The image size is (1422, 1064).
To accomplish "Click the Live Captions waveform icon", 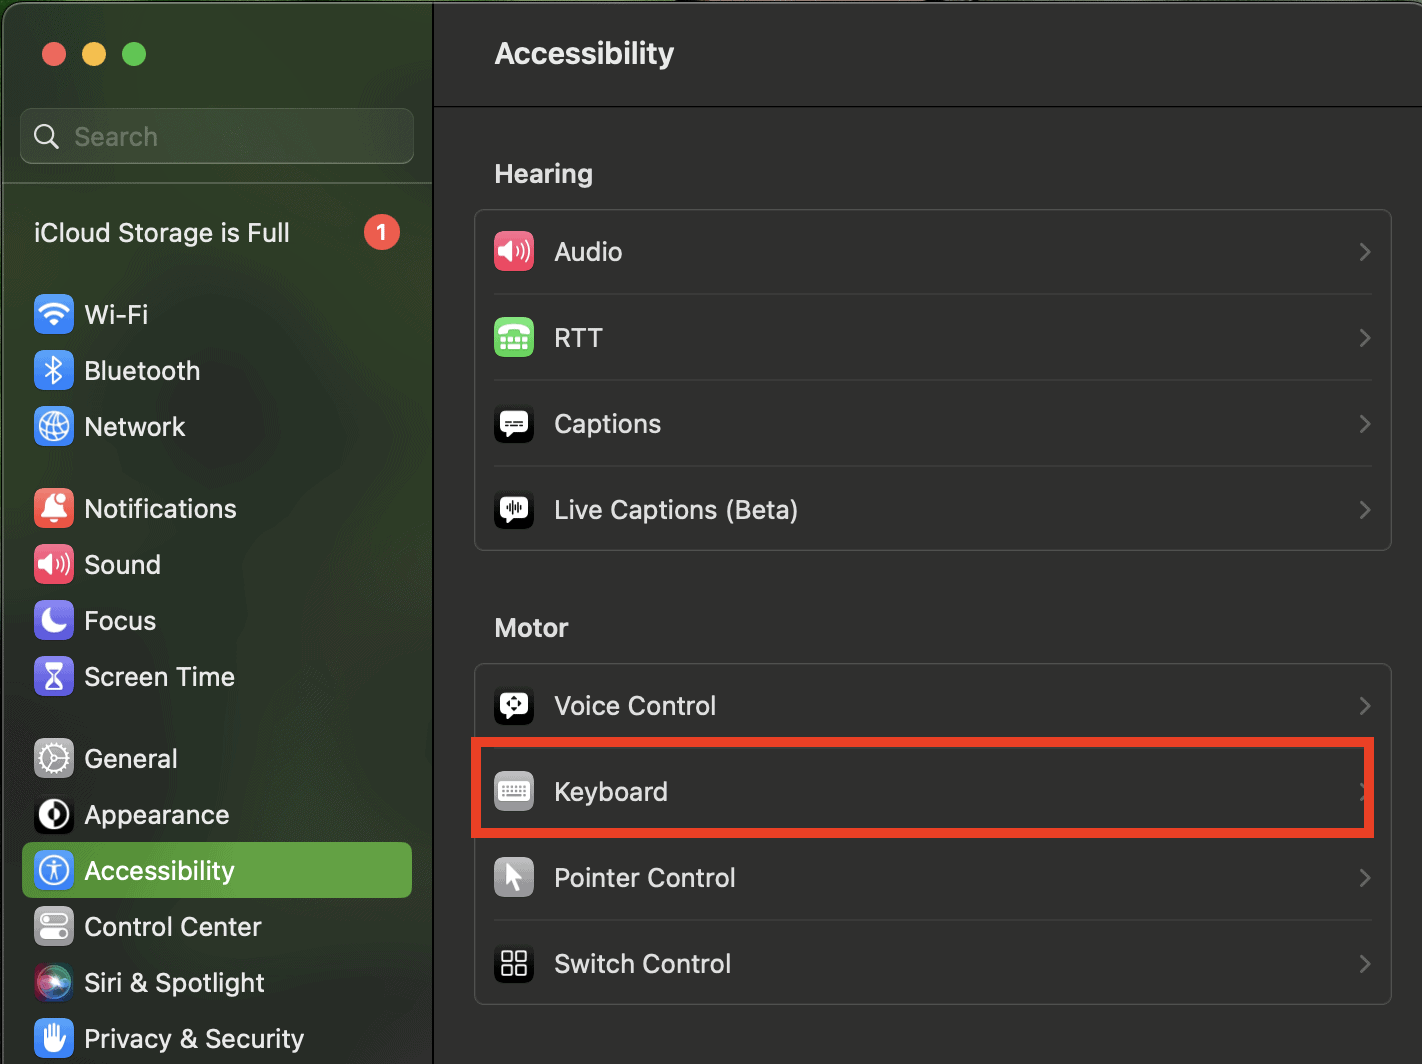I will point(514,509).
